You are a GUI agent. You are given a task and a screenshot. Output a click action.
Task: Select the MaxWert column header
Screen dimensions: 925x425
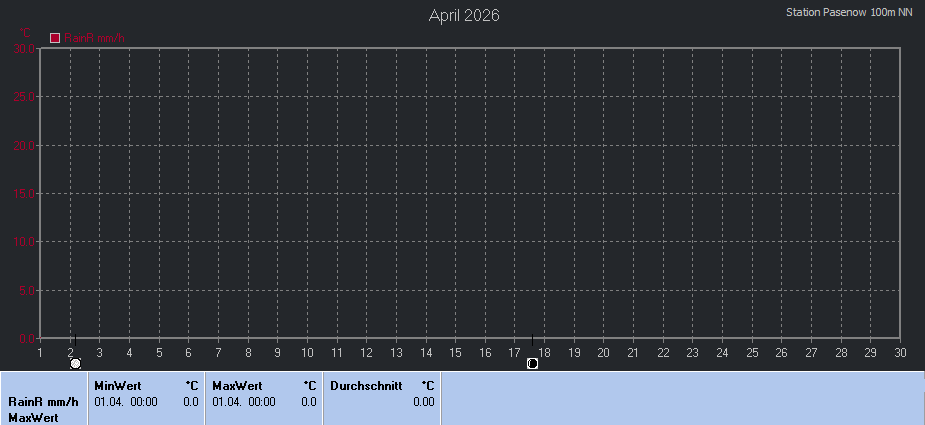coord(237,385)
